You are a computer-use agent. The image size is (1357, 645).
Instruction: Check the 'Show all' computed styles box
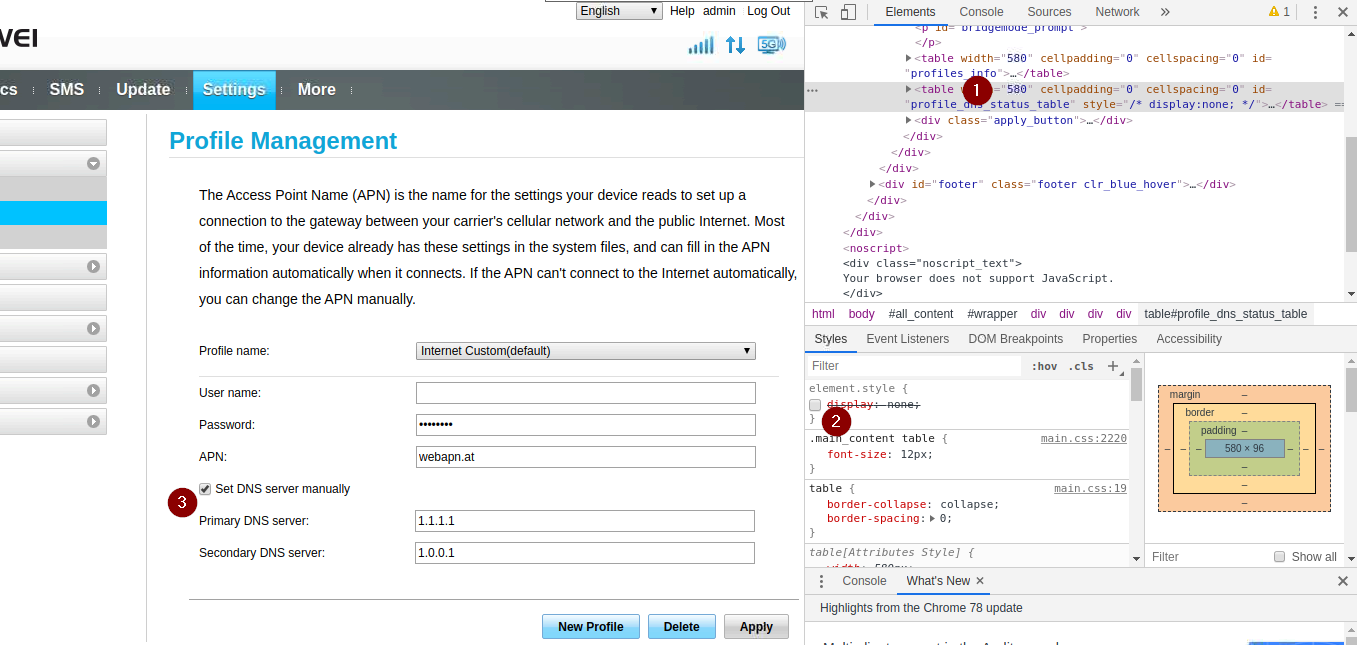(x=1279, y=557)
